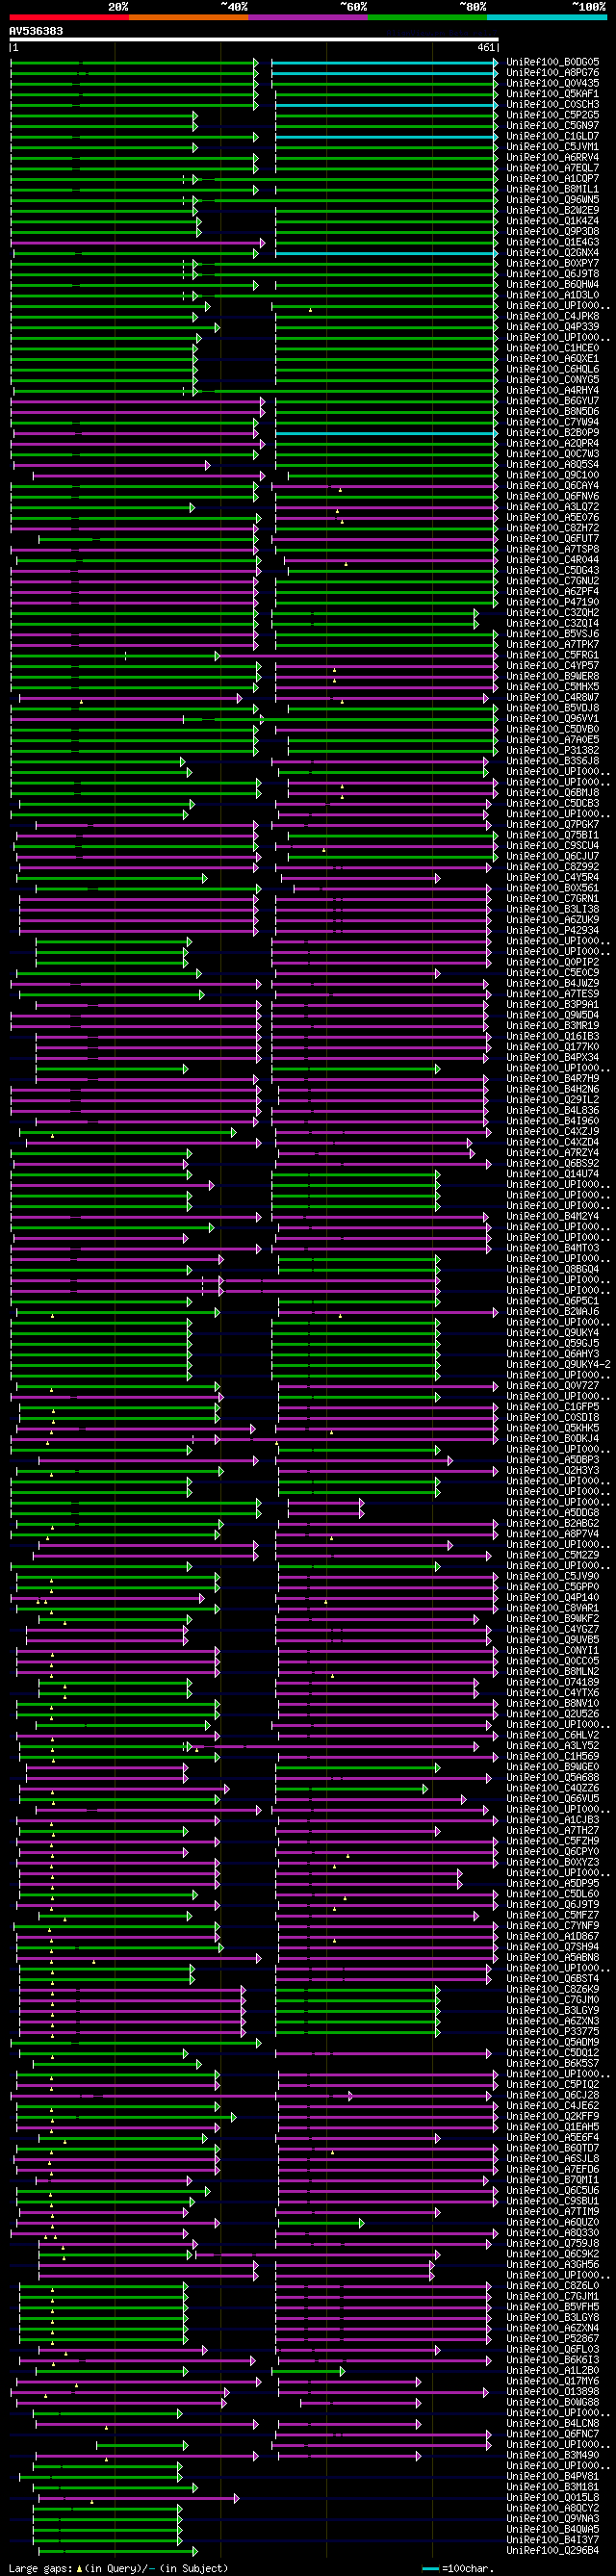Select label UniRef100_Q96WN5
616x2576 pixels.
553,200
